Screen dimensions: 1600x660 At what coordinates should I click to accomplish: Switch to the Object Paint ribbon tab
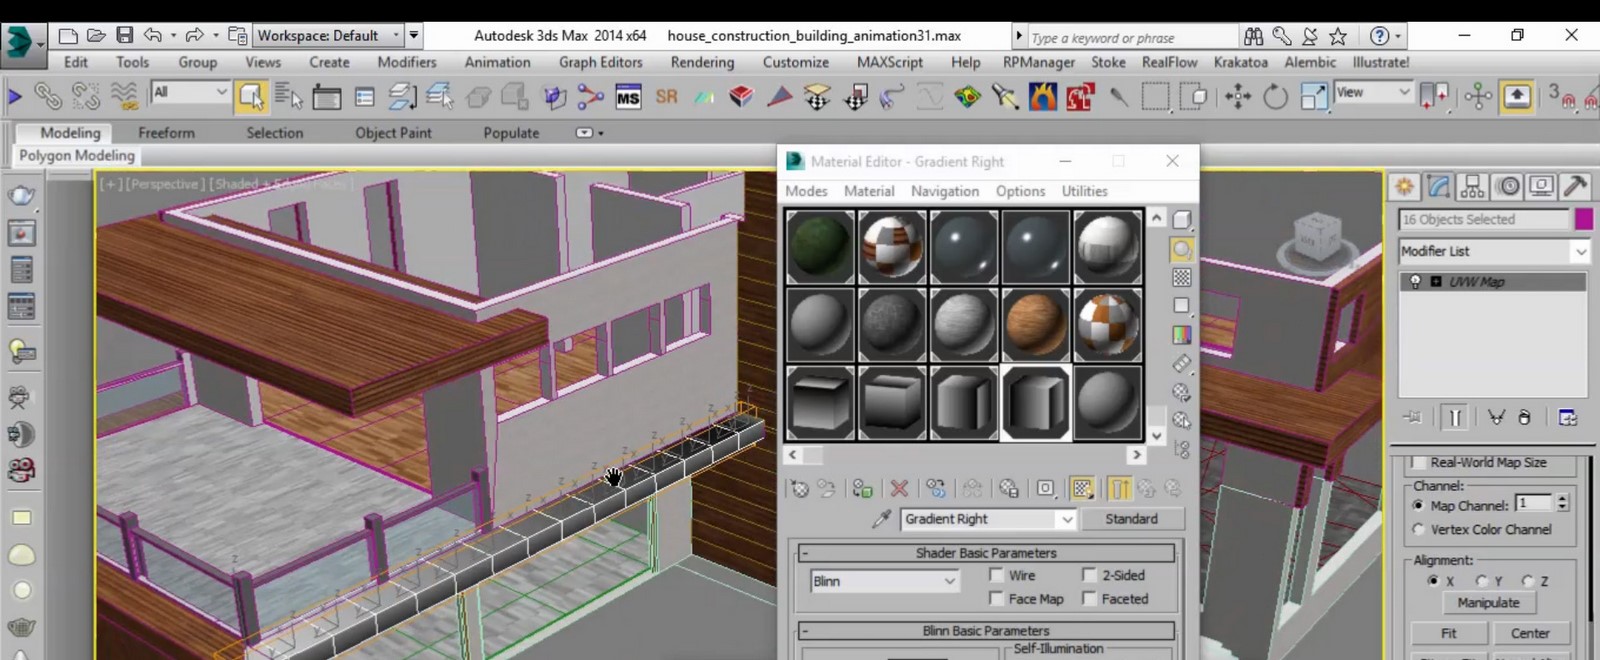(393, 133)
